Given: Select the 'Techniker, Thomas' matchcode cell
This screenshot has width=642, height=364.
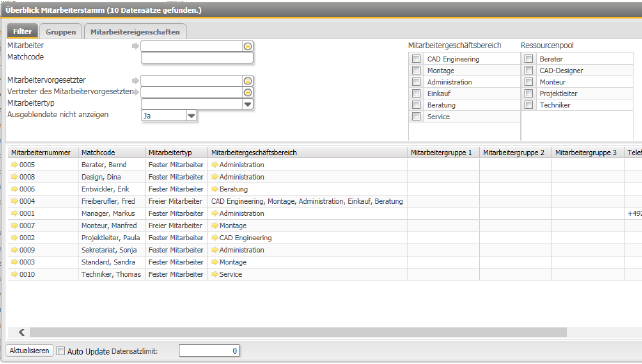Looking at the screenshot, I should 112,274.
